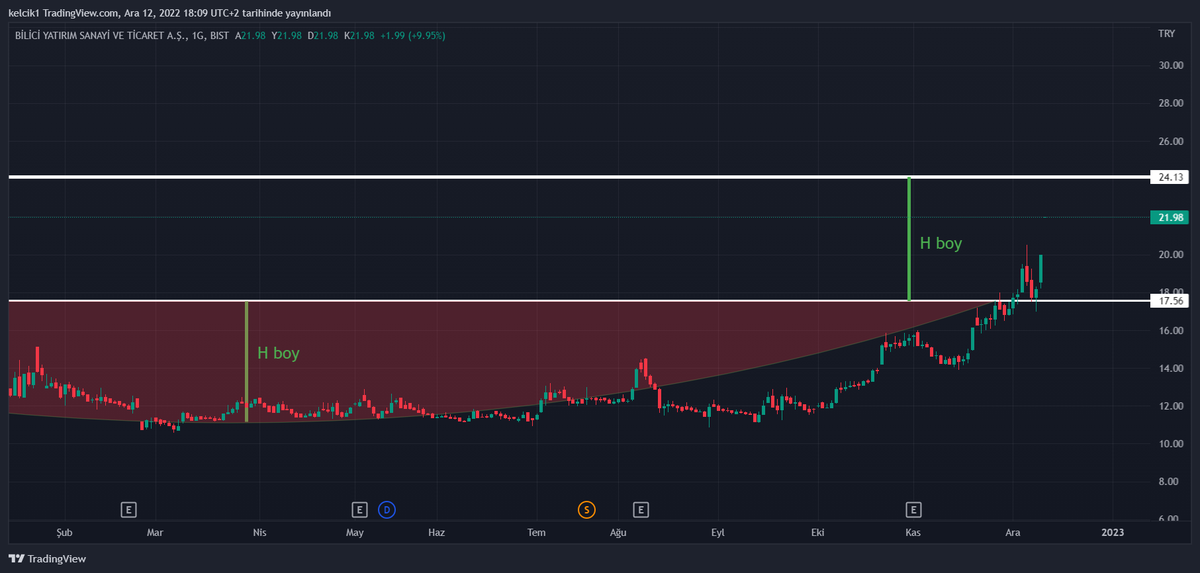Click the Ara month label on time axis
Viewport: 1200px width, 573px height.
coord(1011,533)
